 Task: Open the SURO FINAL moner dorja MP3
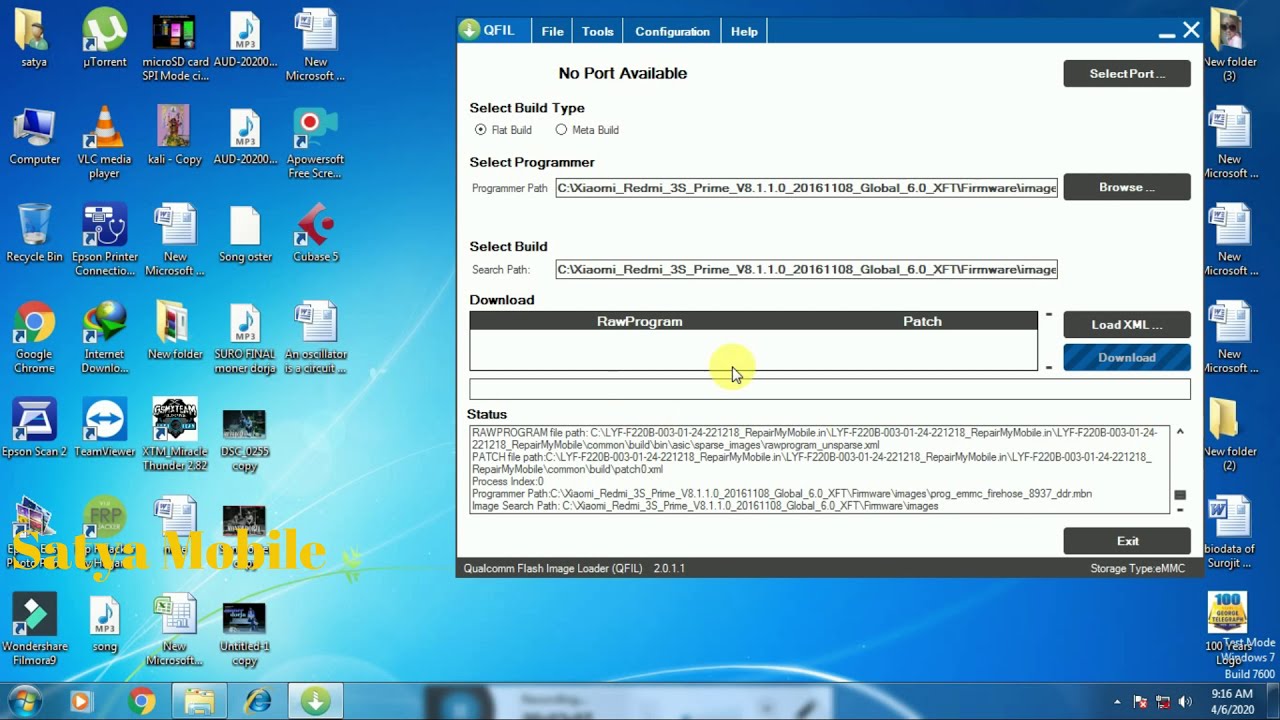[x=245, y=338]
